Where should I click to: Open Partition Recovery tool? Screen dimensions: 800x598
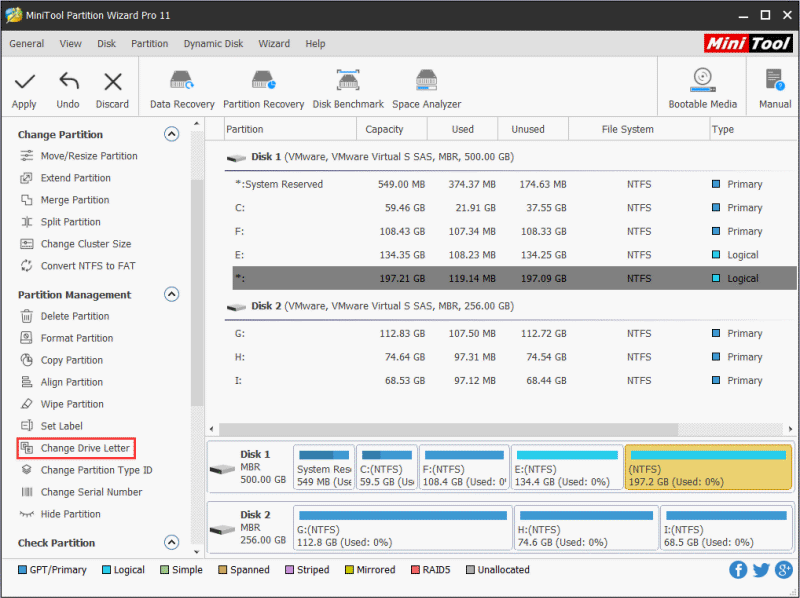[x=263, y=90]
